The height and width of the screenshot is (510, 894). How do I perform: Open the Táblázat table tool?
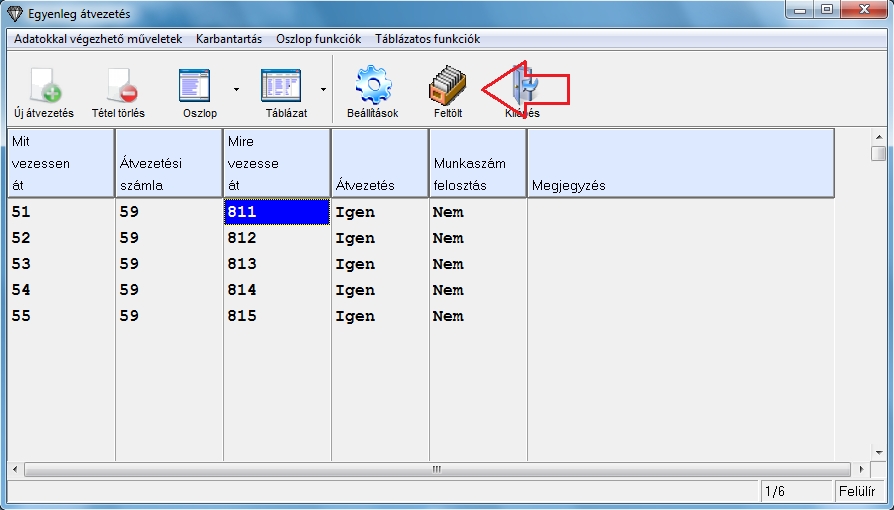tap(281, 87)
